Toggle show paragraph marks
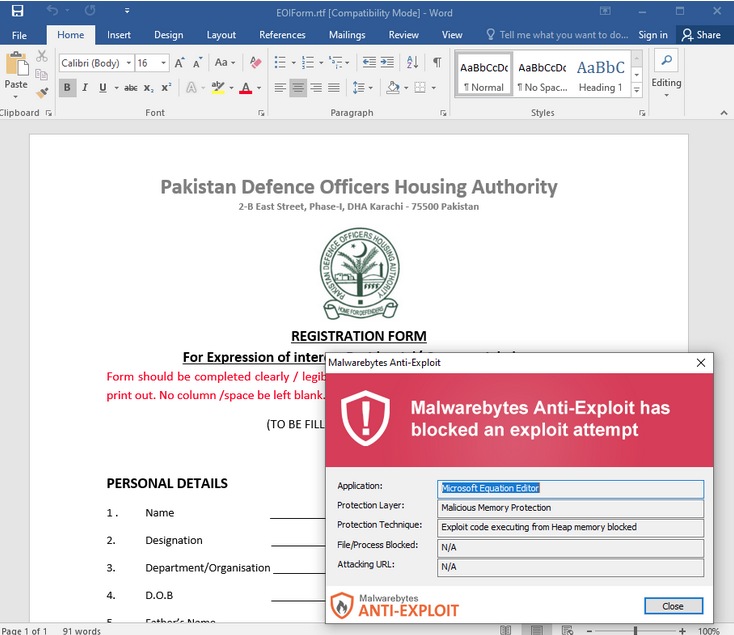Viewport: 734px width, 635px height. coord(437,62)
